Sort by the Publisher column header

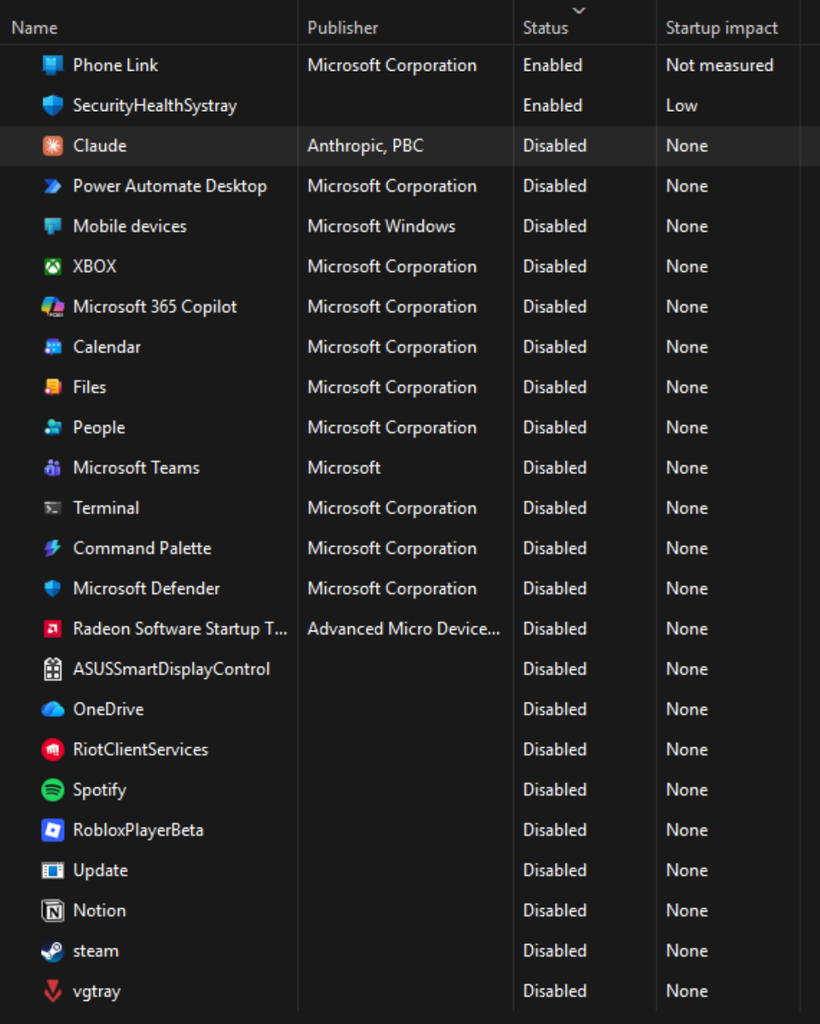(343, 28)
